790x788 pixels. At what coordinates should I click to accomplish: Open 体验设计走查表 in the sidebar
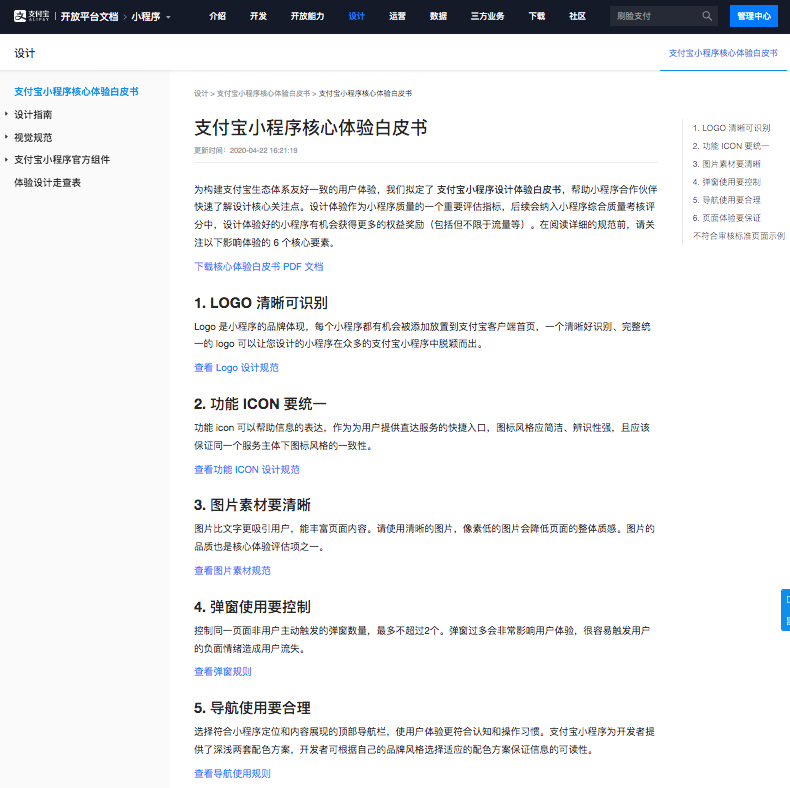coord(47,183)
